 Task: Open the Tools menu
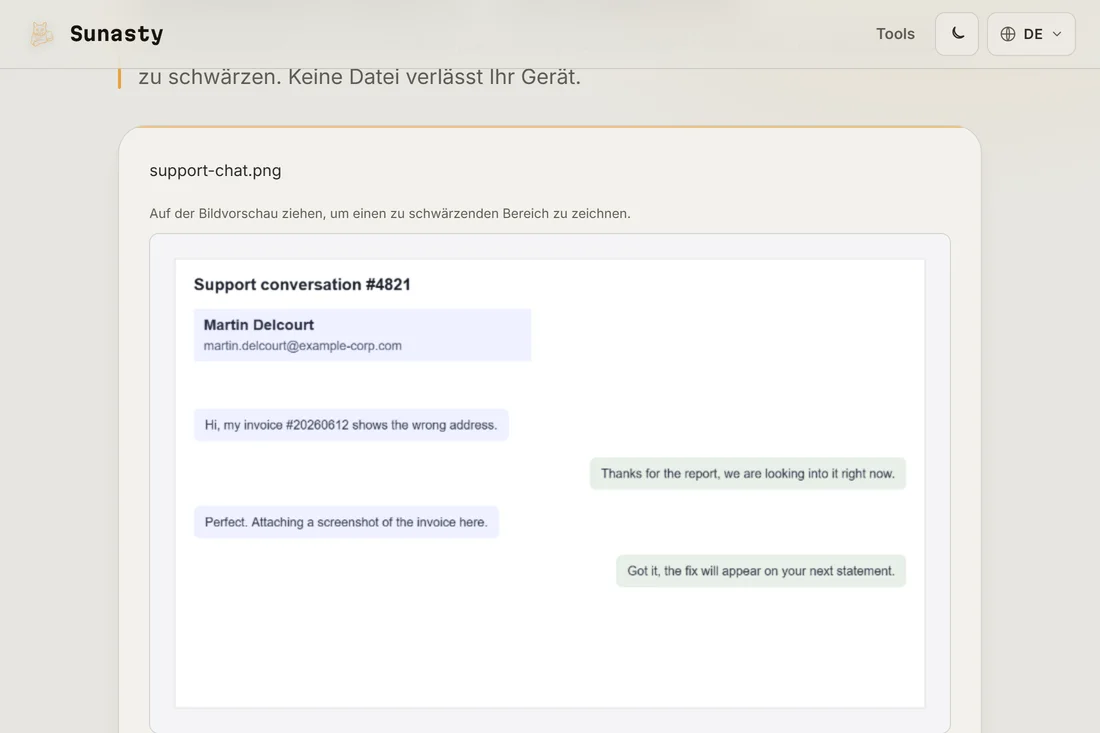(895, 34)
